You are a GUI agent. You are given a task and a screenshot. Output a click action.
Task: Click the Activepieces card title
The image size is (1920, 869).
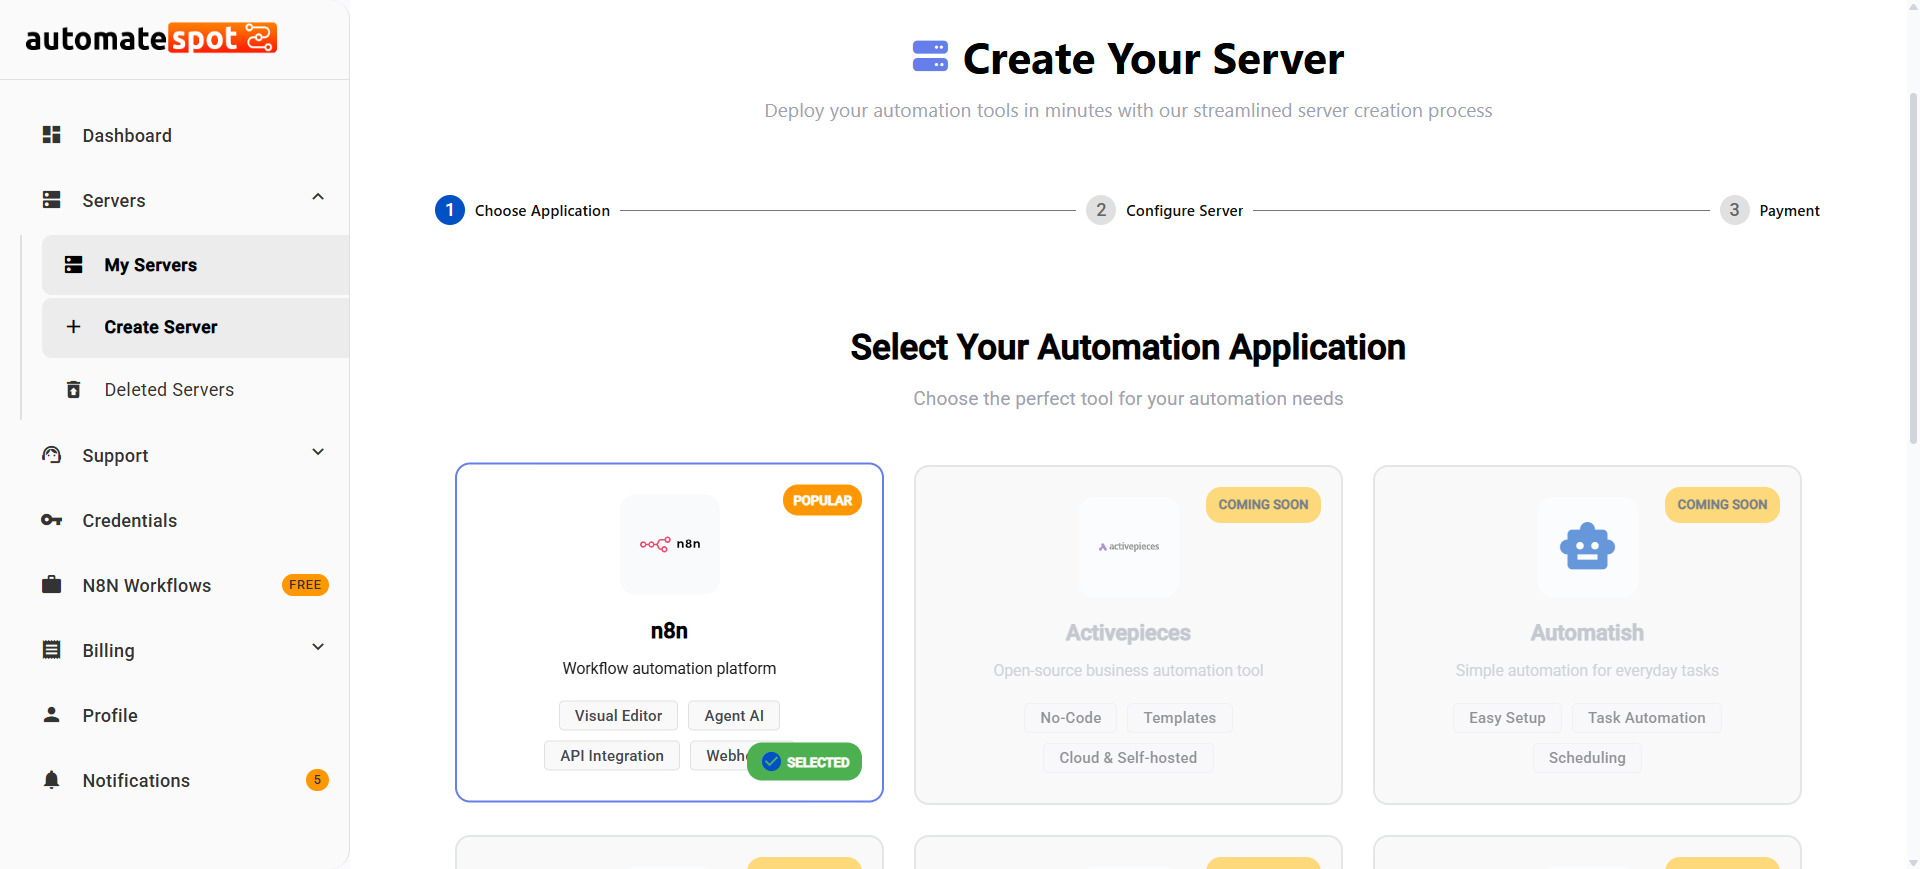coord(1128,633)
